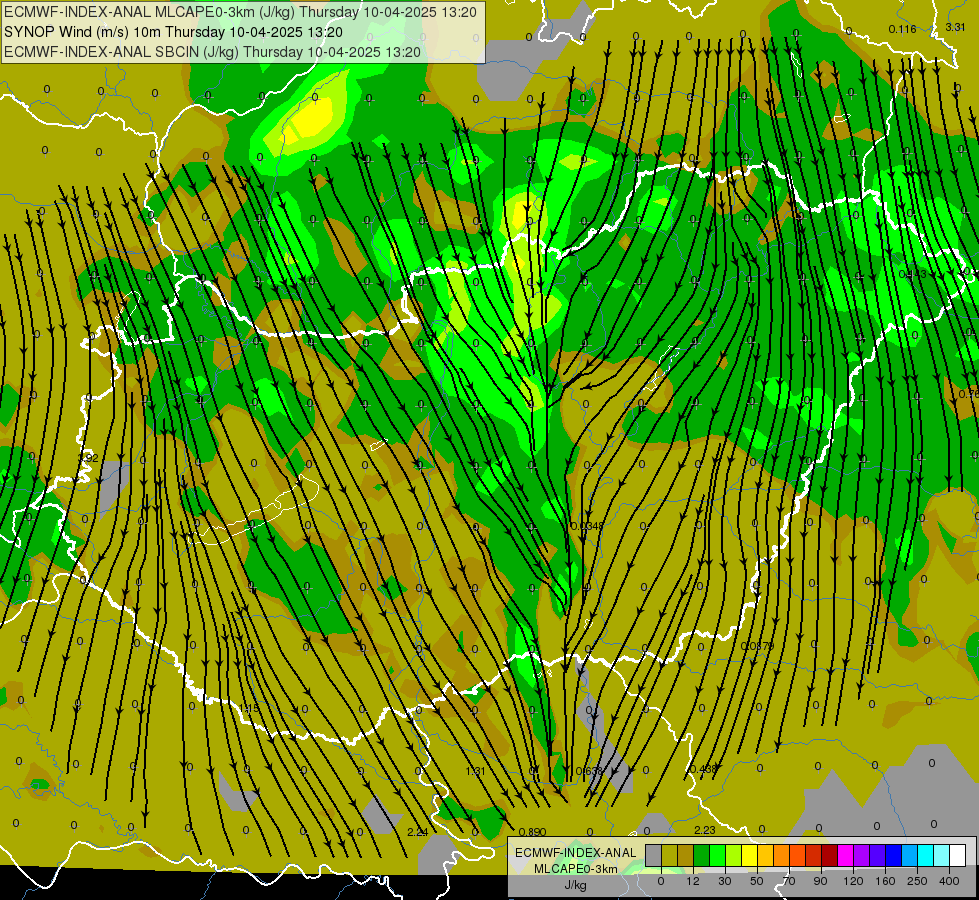Click station value 0.438 on map
The height and width of the screenshot is (900, 979).
[x=703, y=769]
